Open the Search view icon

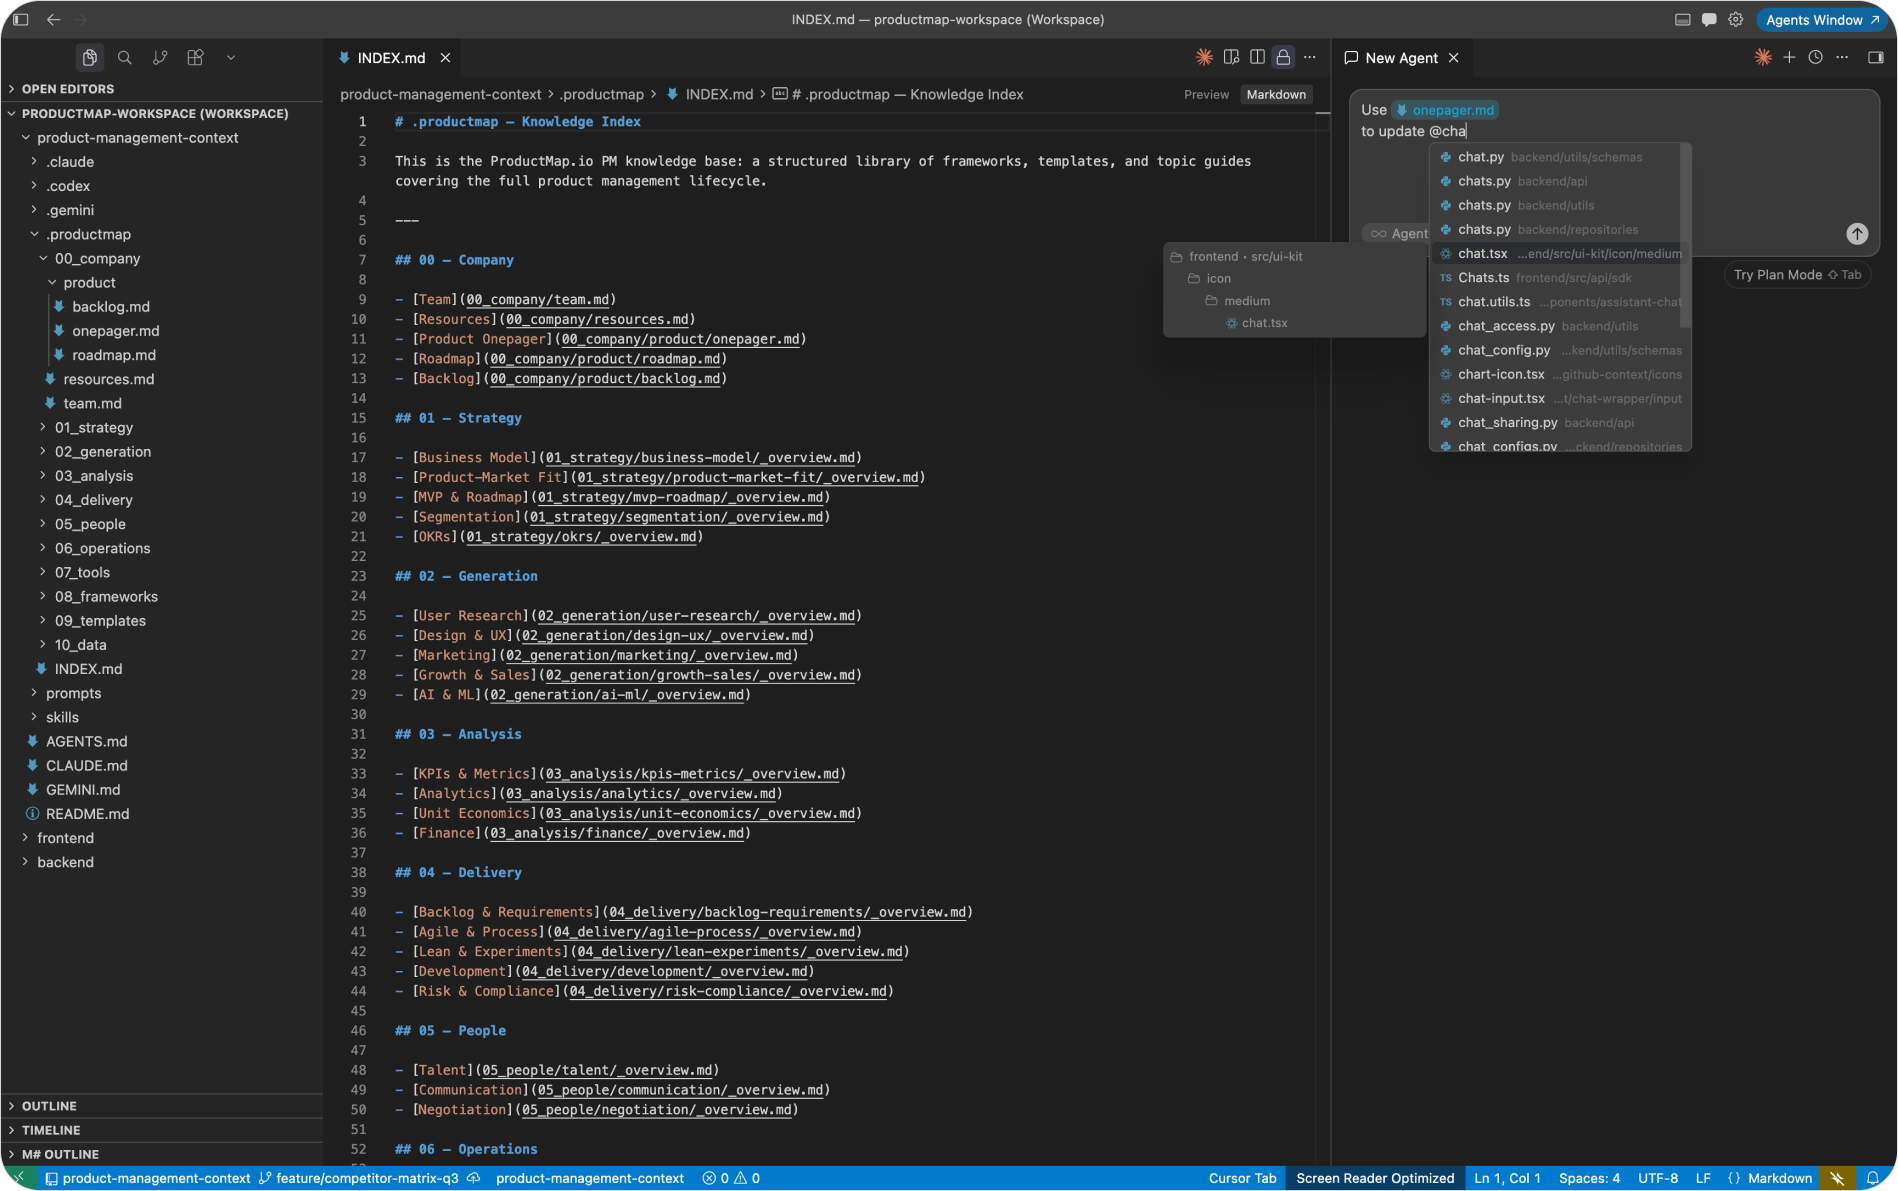coord(125,58)
